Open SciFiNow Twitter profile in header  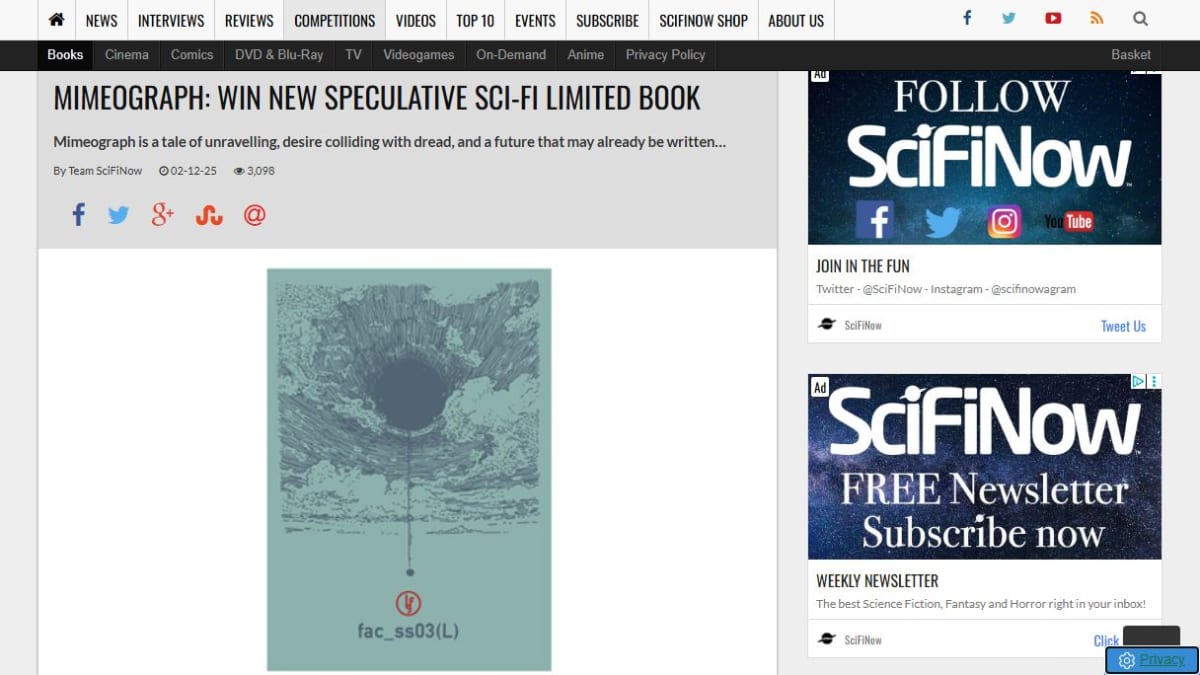(1009, 18)
